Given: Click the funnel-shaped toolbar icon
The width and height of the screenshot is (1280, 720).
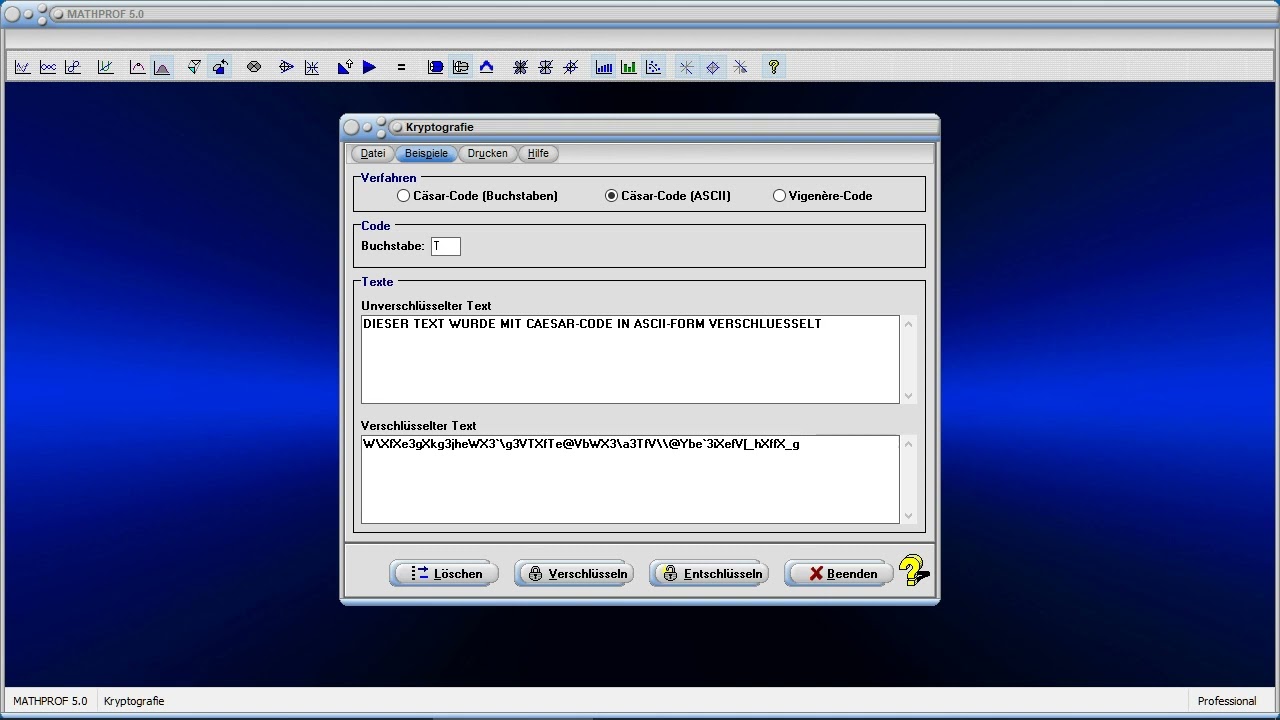Looking at the screenshot, I should (x=194, y=67).
